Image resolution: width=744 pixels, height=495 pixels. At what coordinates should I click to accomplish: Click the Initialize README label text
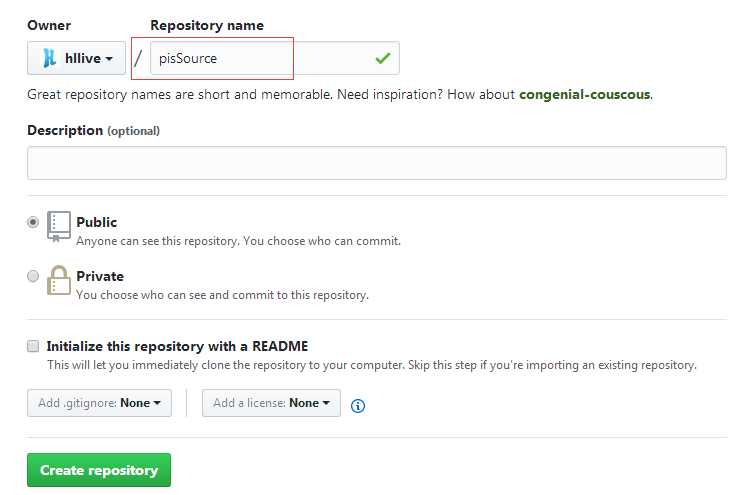click(x=177, y=346)
